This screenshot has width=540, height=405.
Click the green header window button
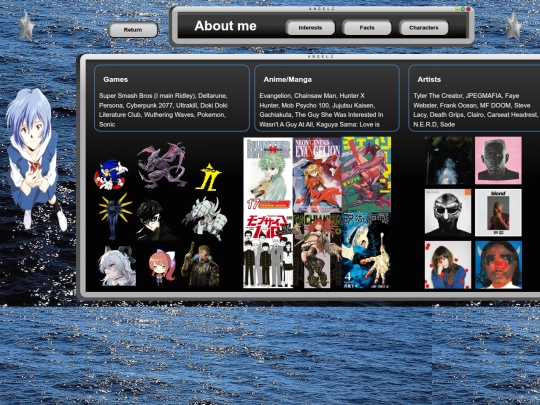pos(463,9)
